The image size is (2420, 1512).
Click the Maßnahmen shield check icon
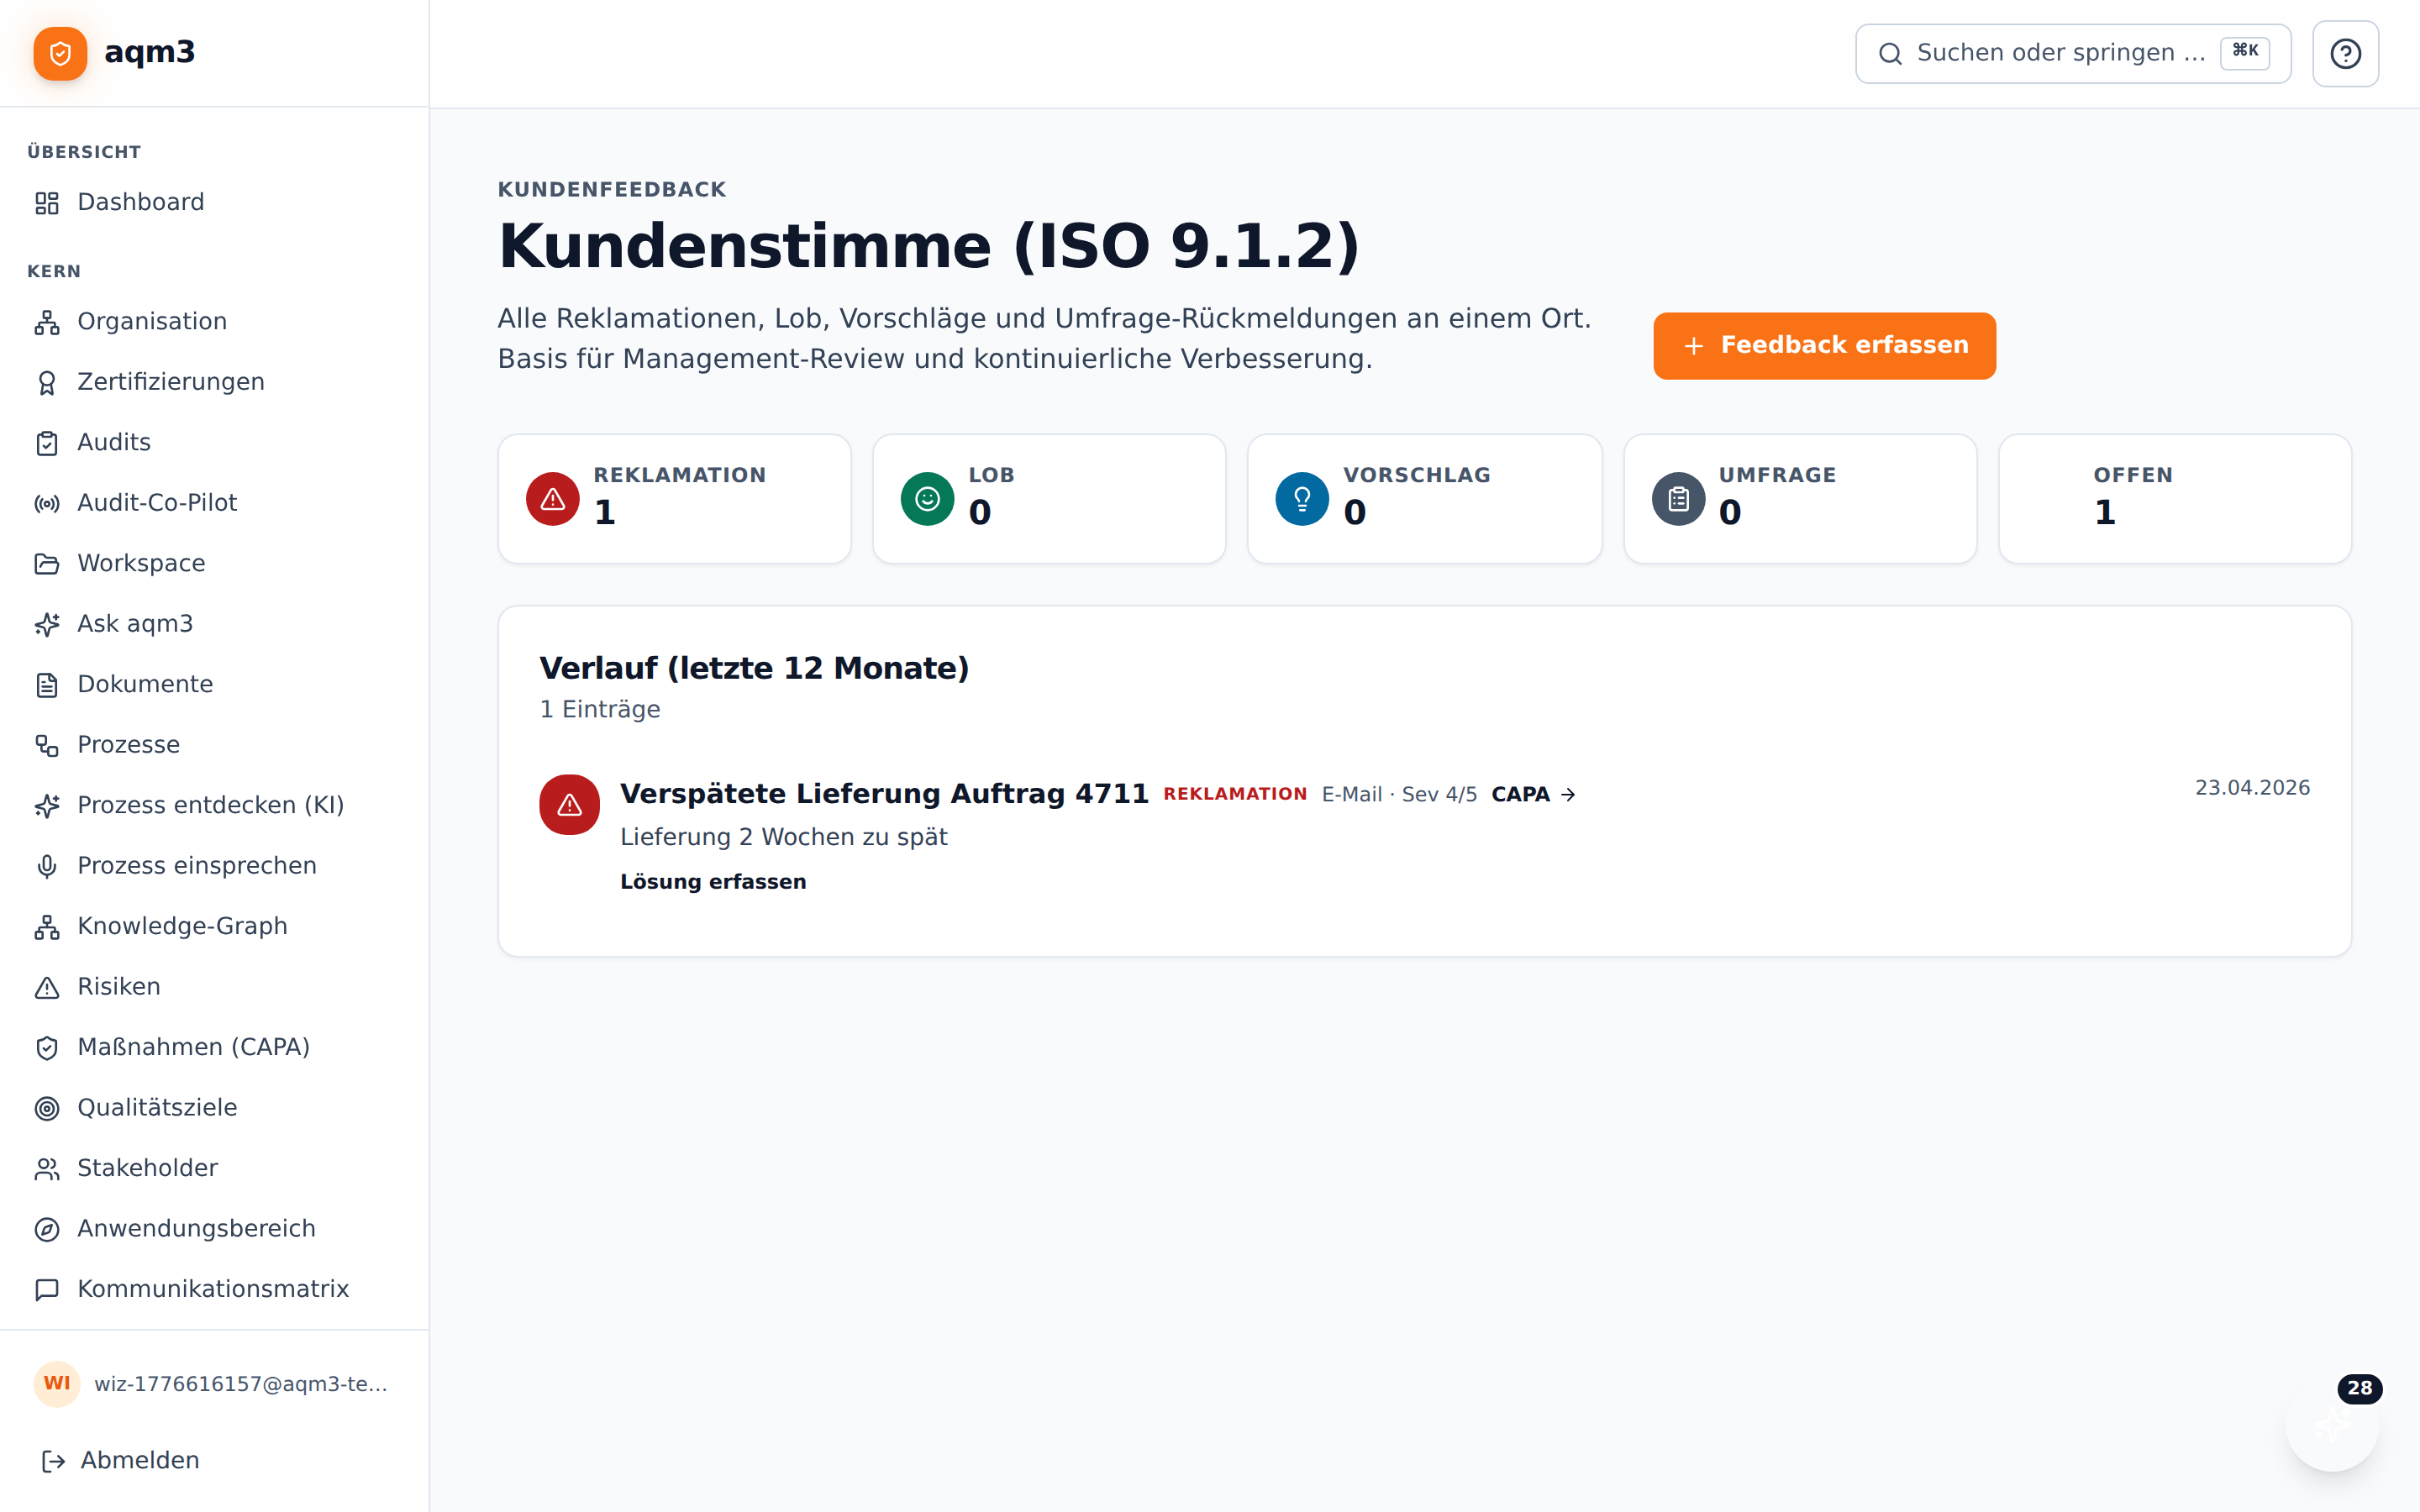(47, 1048)
